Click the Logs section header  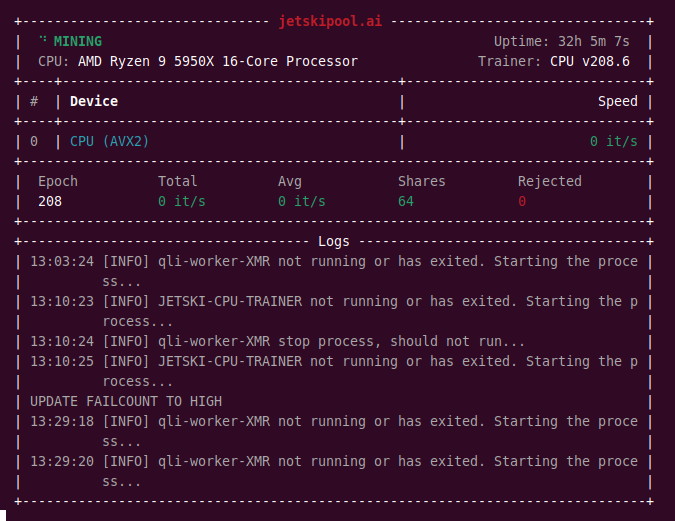pyautogui.click(x=333, y=241)
